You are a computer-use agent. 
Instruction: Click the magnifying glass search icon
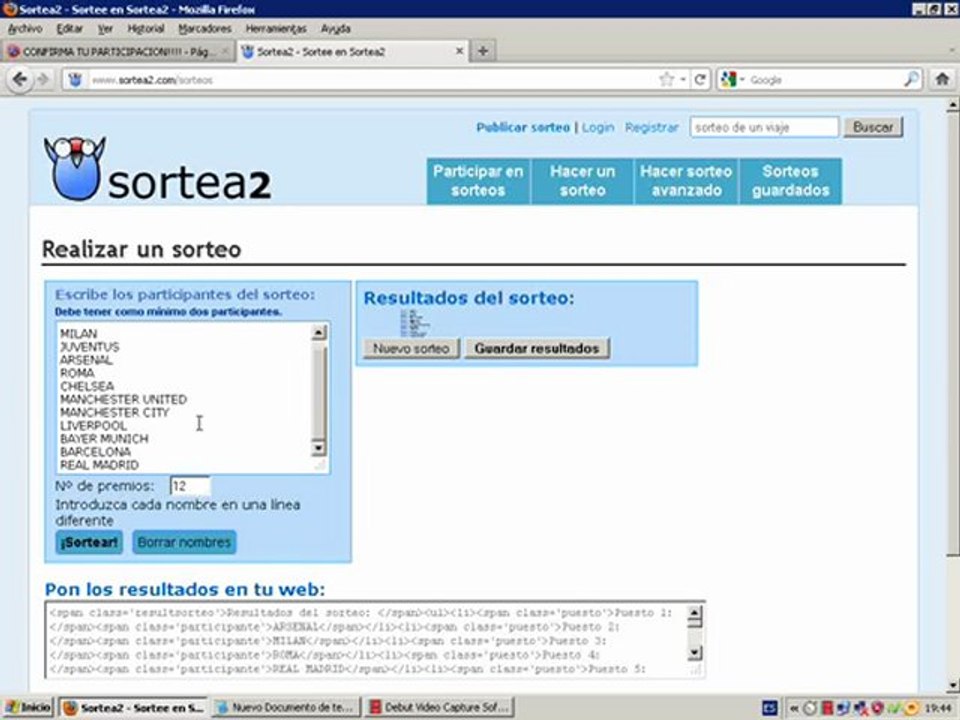click(x=911, y=79)
